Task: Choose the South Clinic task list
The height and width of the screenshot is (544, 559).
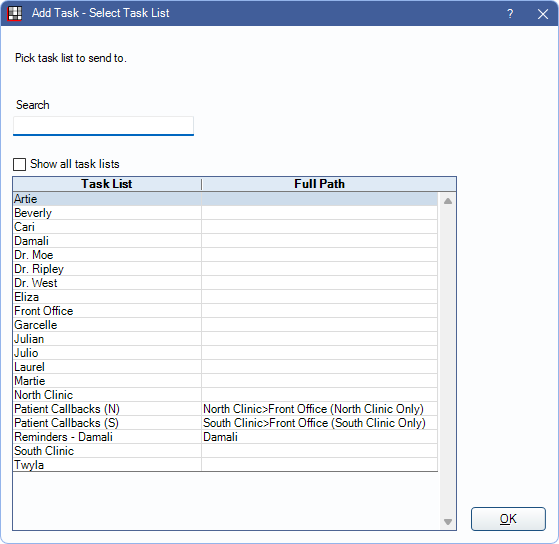Action: point(225,451)
